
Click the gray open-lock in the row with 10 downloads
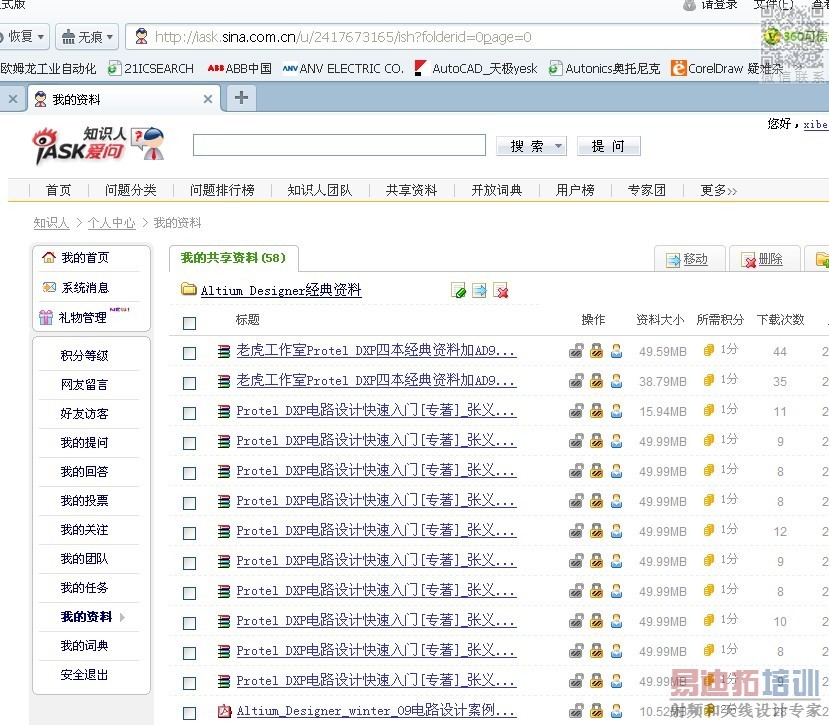(x=576, y=621)
